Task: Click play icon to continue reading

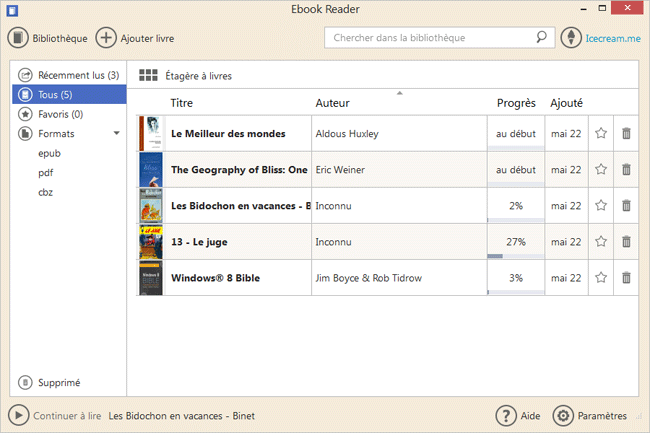Action: [18, 416]
